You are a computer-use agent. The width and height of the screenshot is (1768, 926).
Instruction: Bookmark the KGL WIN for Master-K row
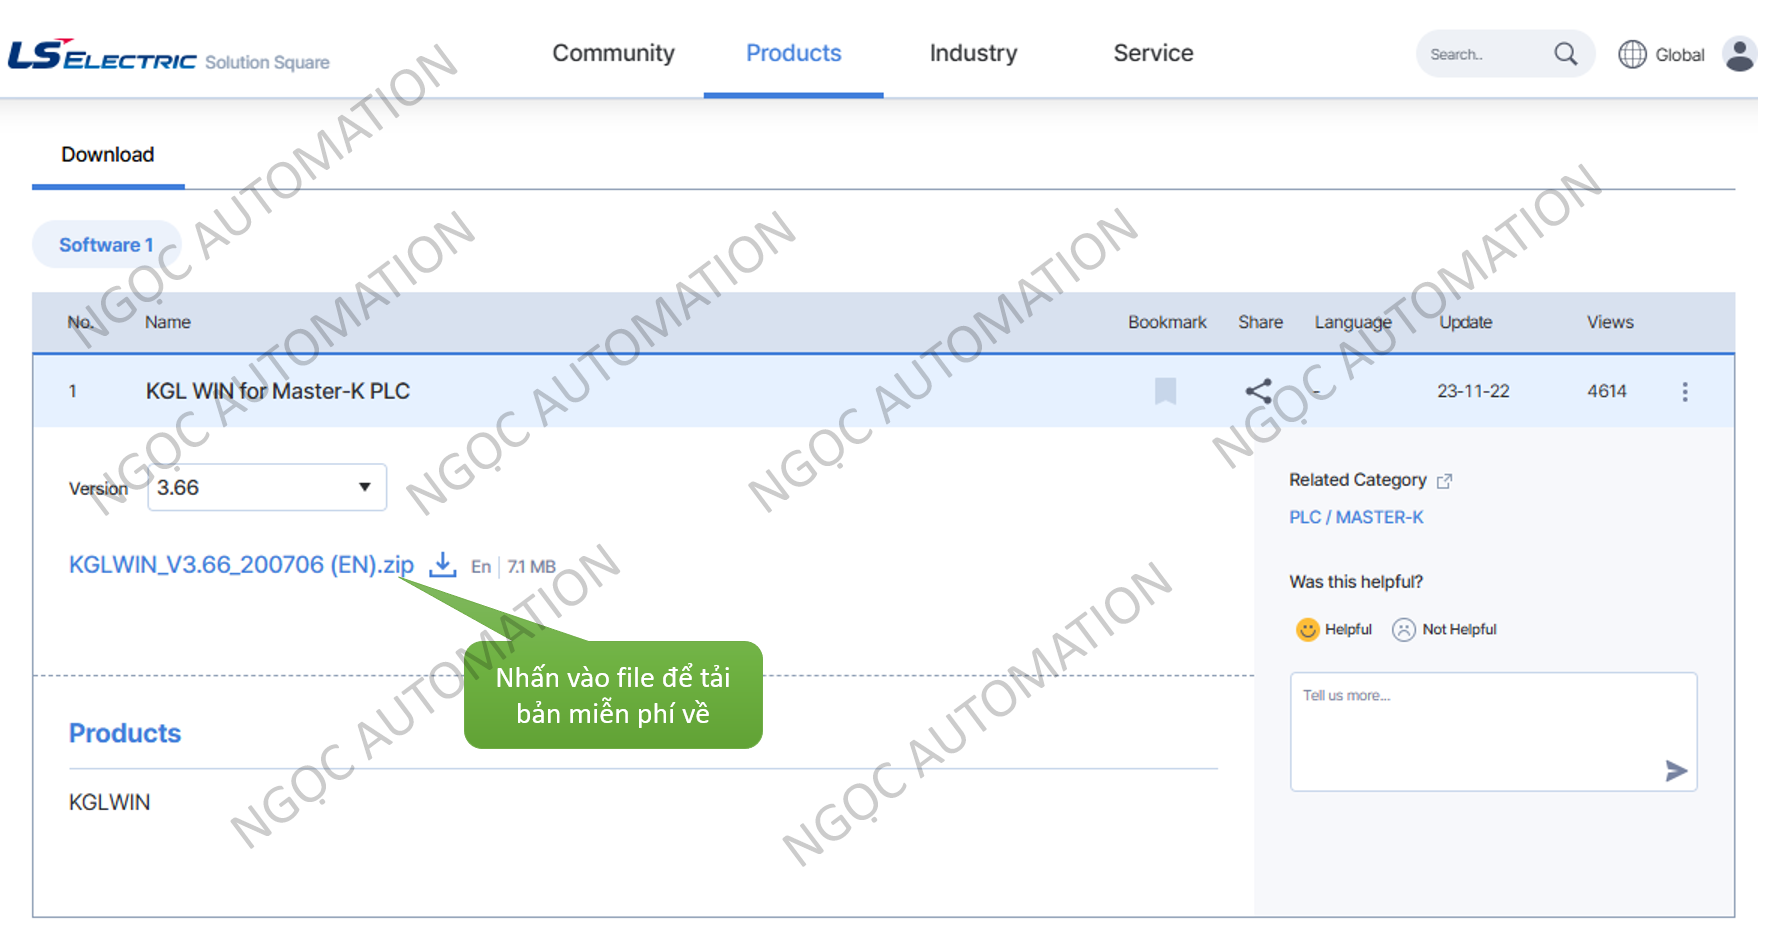click(1165, 391)
